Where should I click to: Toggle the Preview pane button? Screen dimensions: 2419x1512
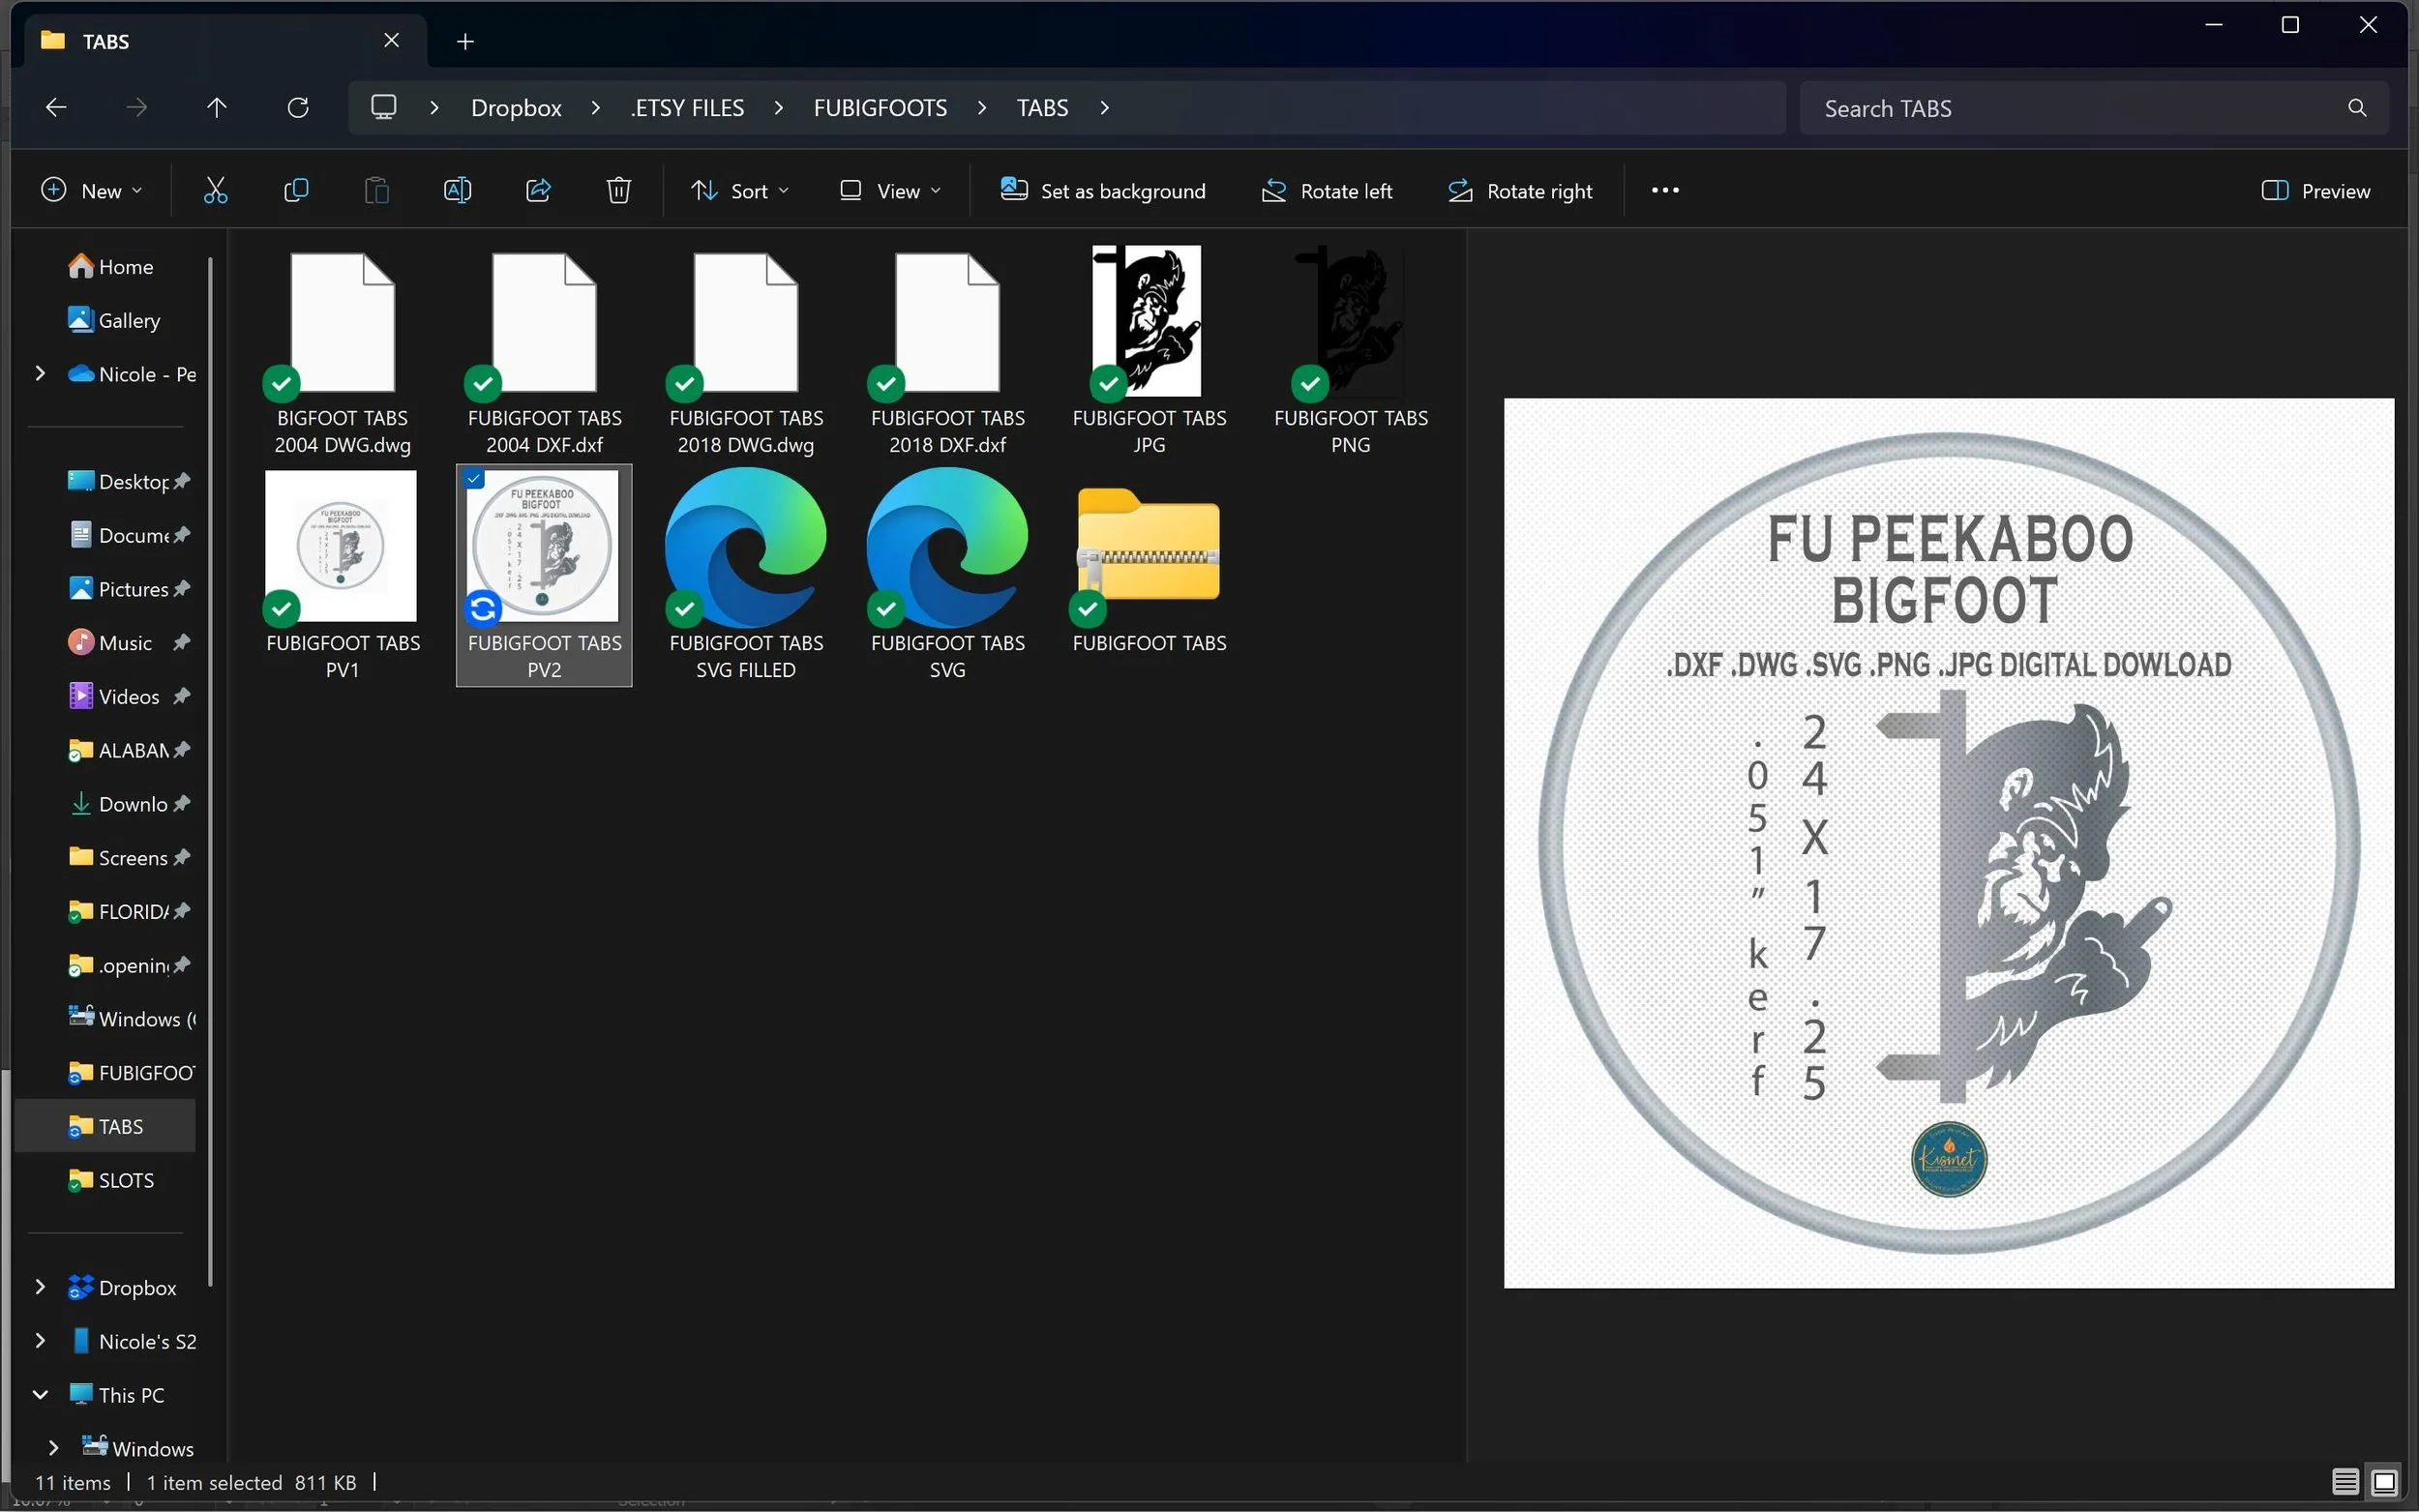2315,190
